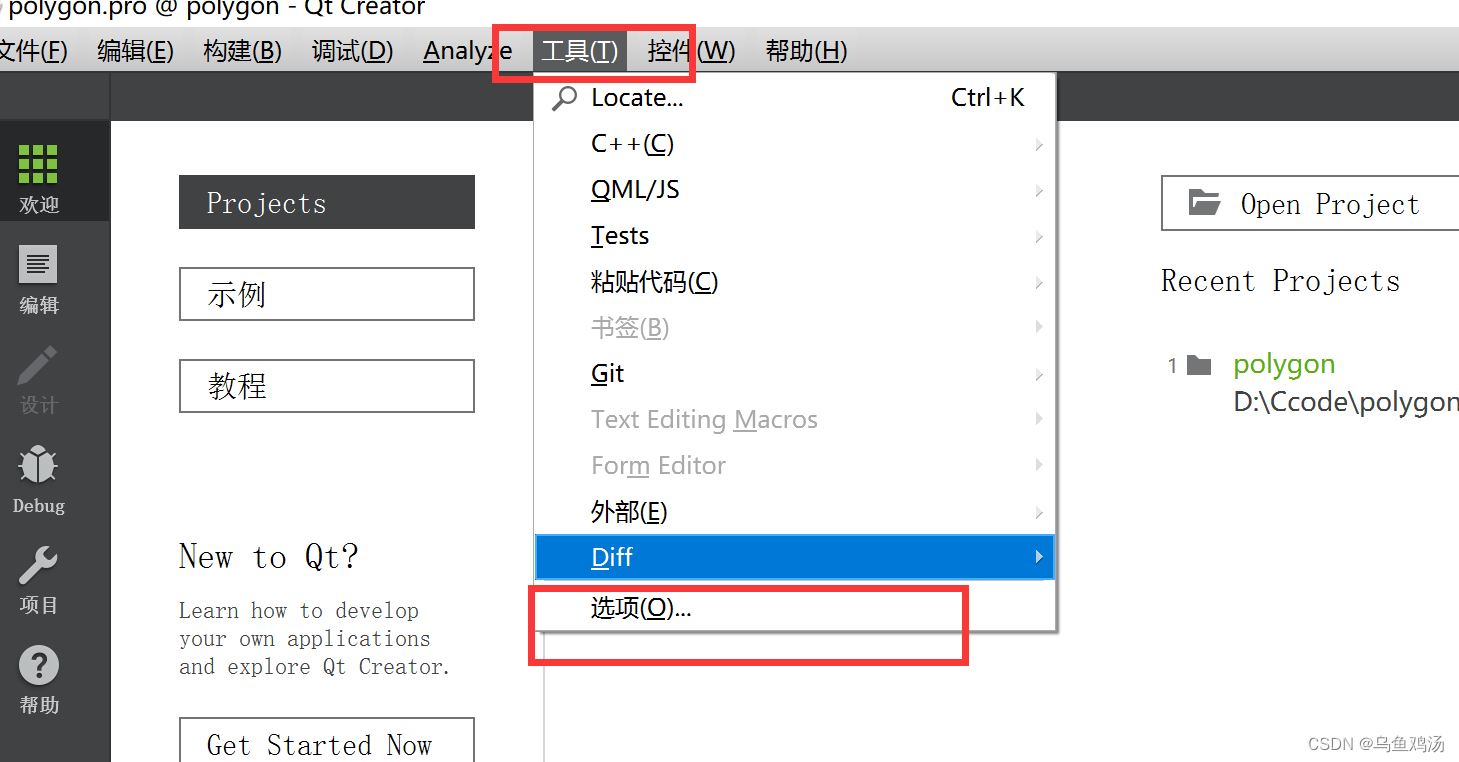The image size is (1459, 762).
Task: Expand the Diff submenu arrow
Action: coord(1039,558)
